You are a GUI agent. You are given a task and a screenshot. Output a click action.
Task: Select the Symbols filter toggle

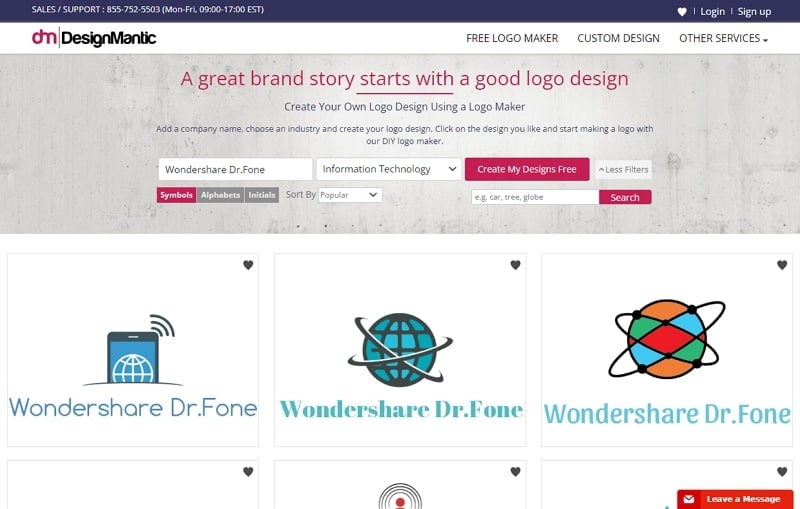point(177,195)
